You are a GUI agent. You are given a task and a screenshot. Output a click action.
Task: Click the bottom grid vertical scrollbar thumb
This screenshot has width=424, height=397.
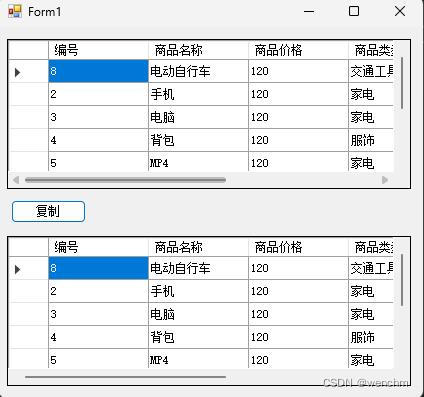coord(402,280)
